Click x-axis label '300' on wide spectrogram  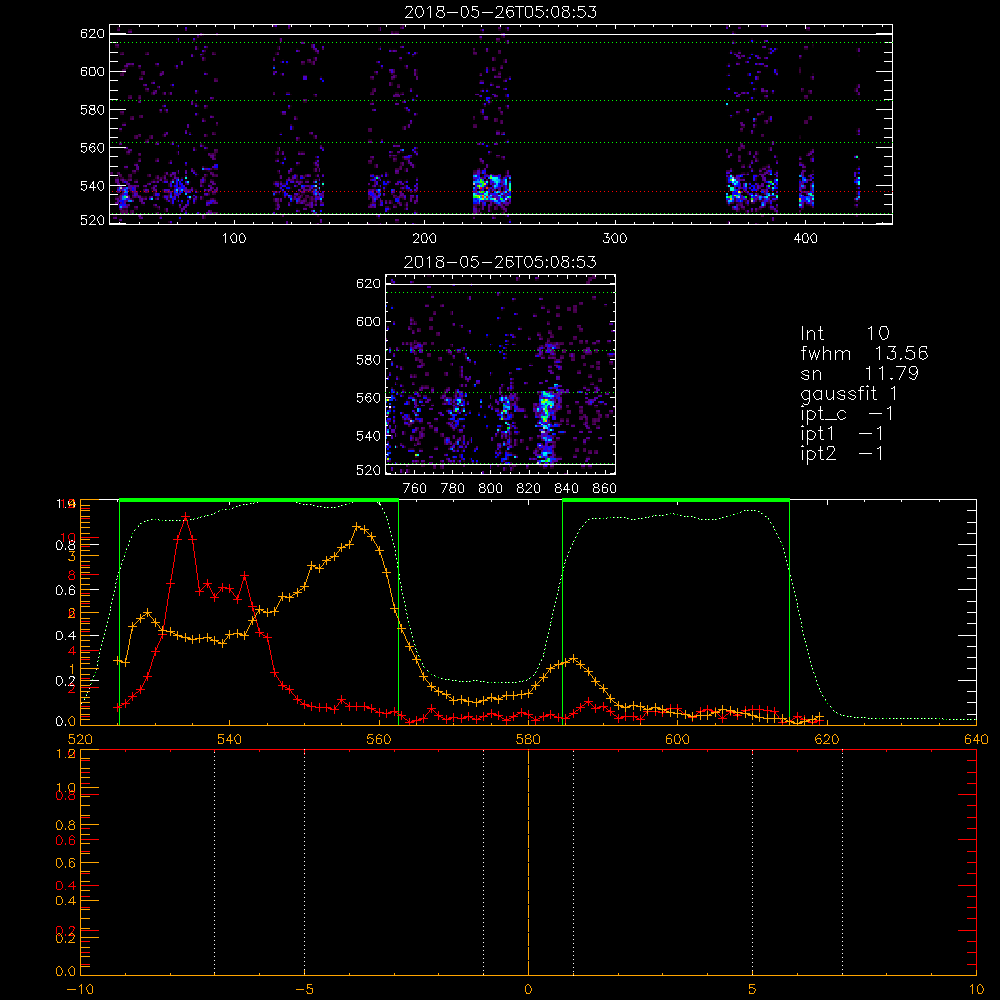[615, 239]
